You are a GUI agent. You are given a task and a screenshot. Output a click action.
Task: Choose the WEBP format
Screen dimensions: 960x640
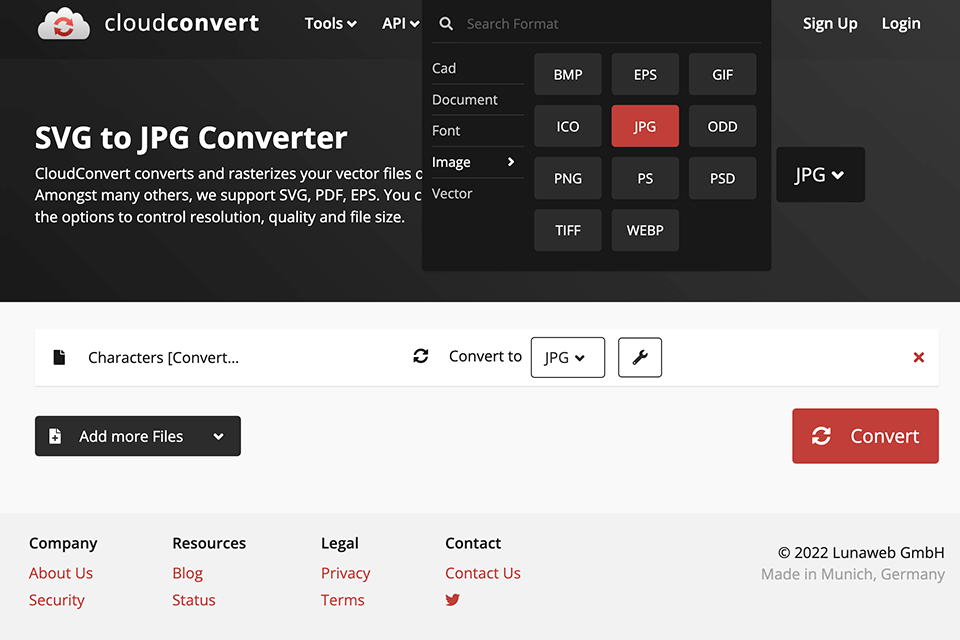(x=645, y=230)
